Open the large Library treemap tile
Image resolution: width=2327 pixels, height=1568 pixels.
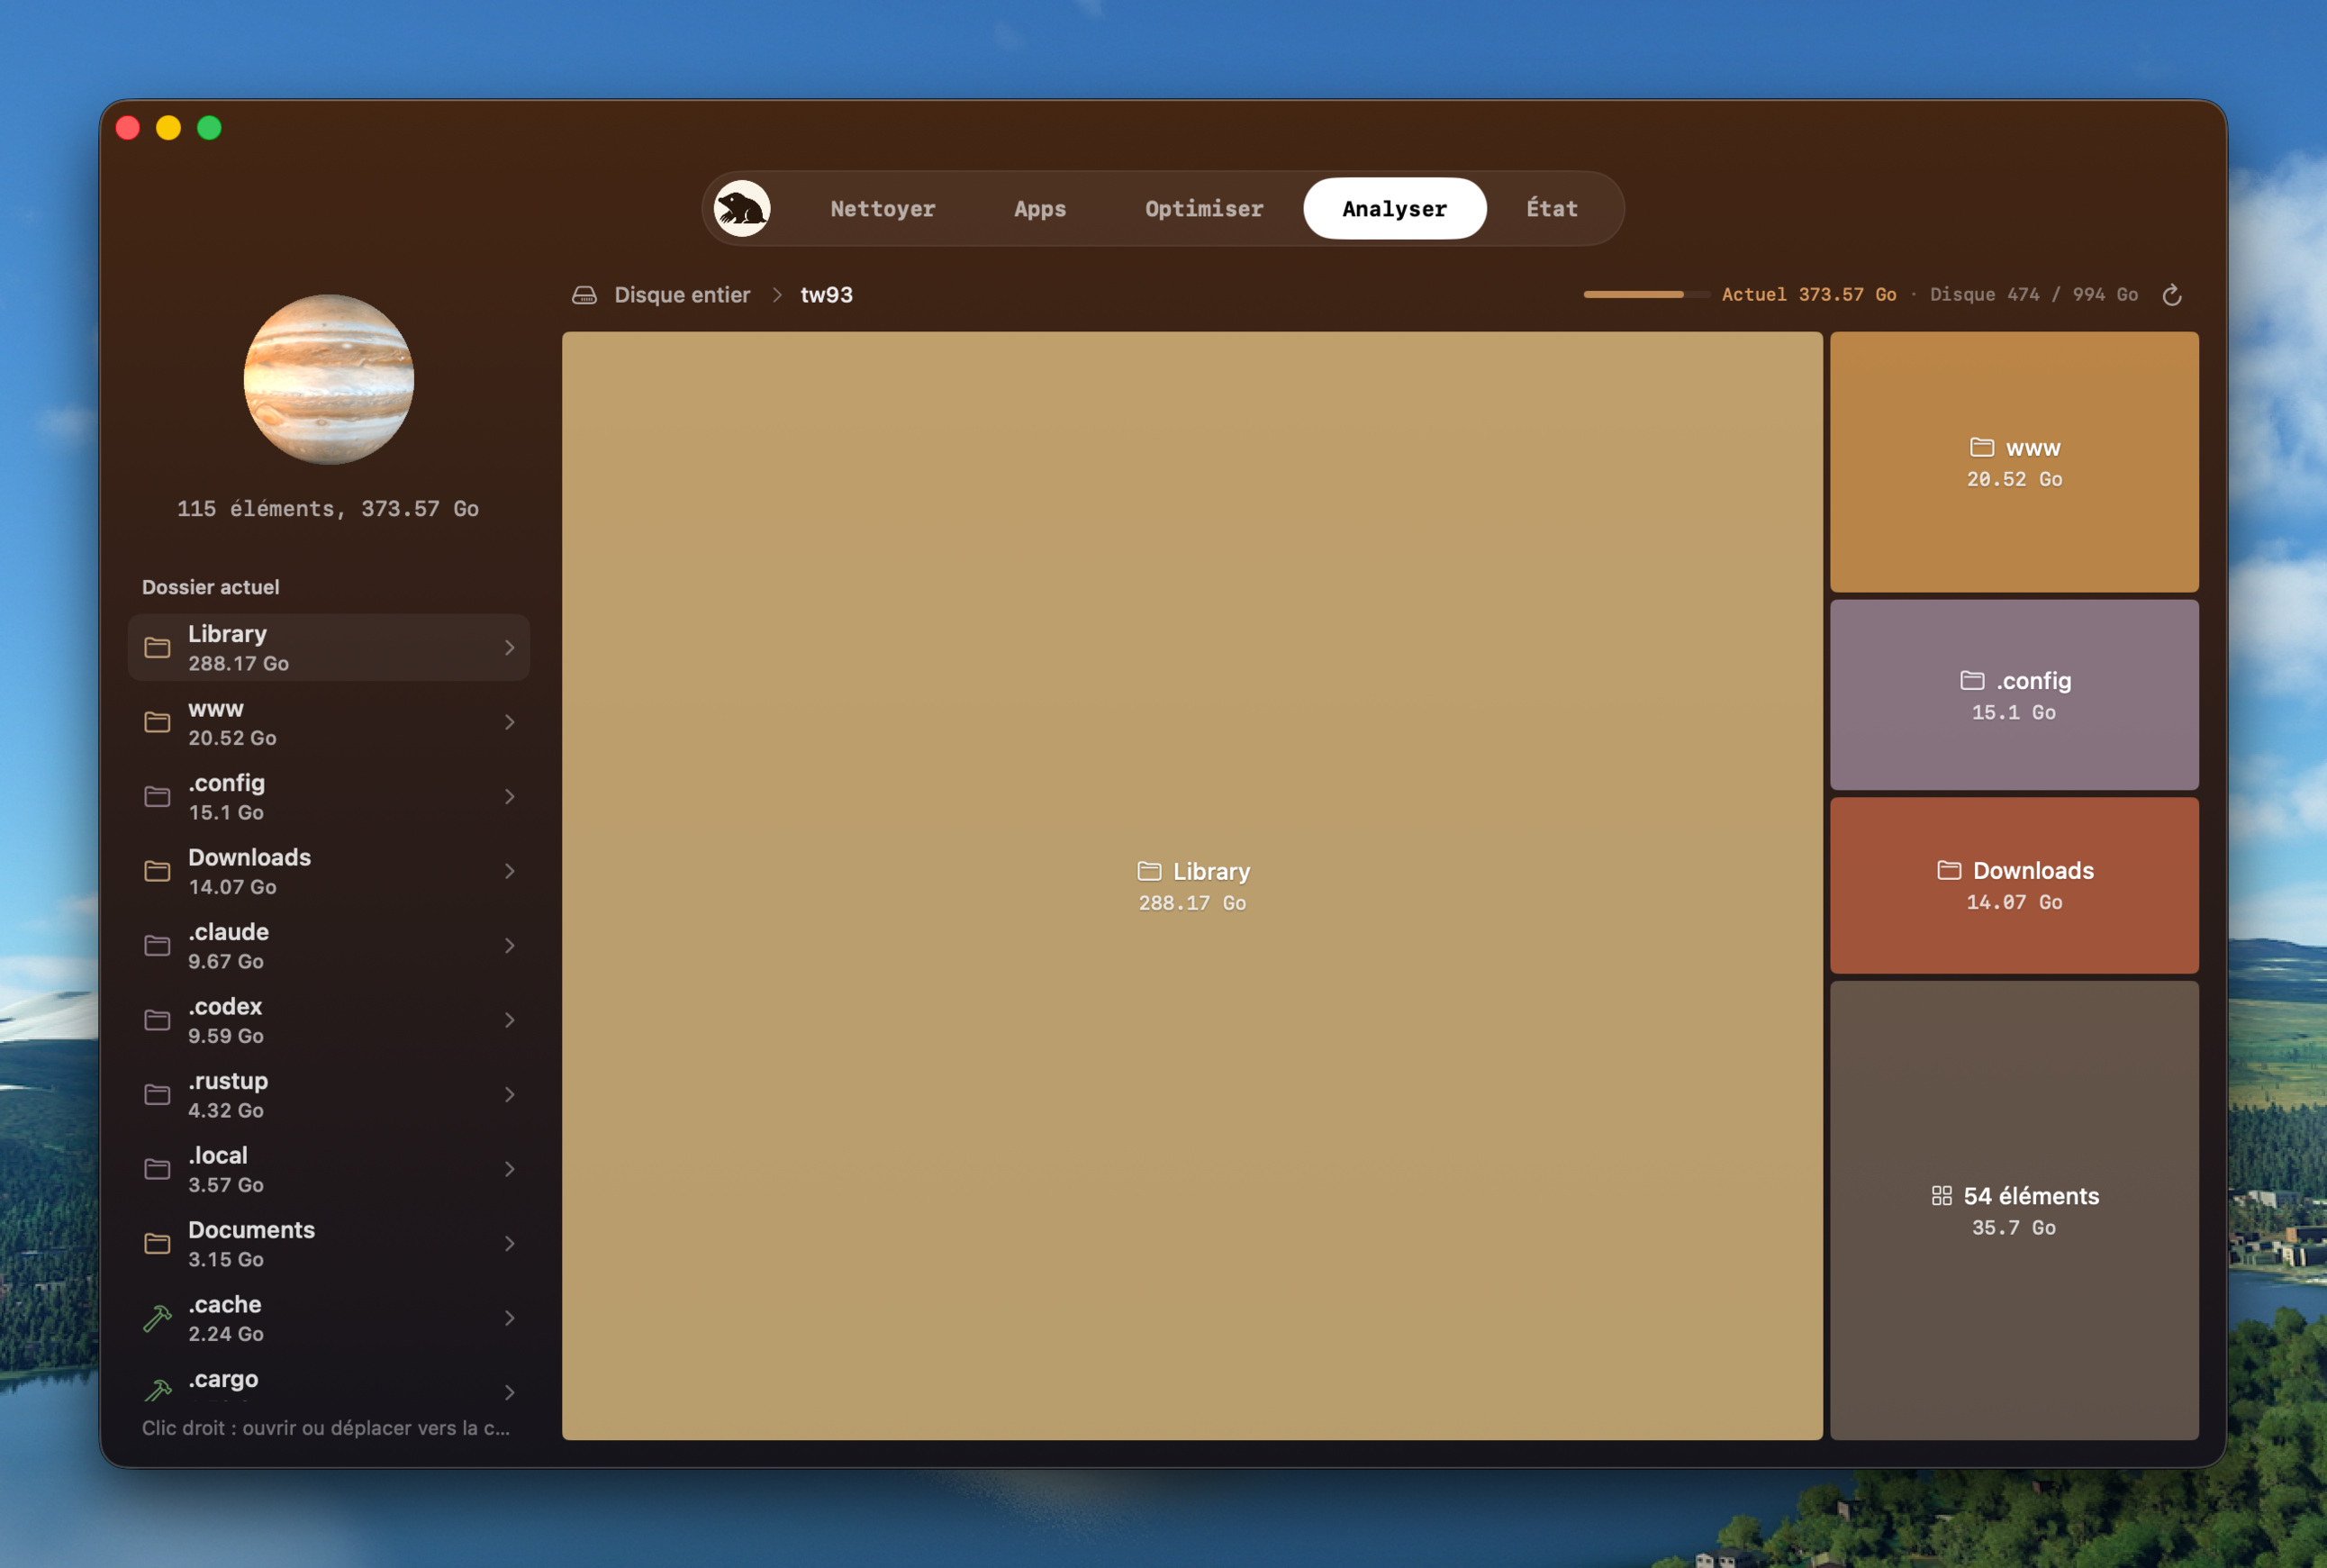click(x=1192, y=886)
